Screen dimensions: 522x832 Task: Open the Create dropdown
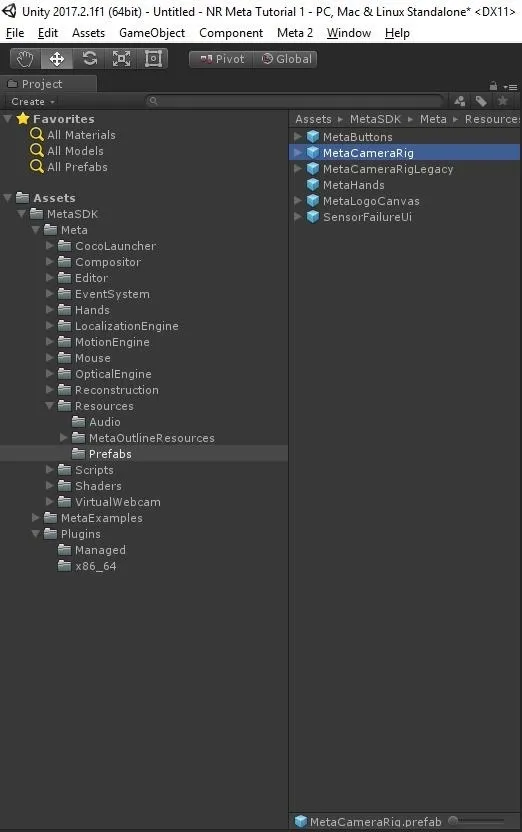pos(33,101)
